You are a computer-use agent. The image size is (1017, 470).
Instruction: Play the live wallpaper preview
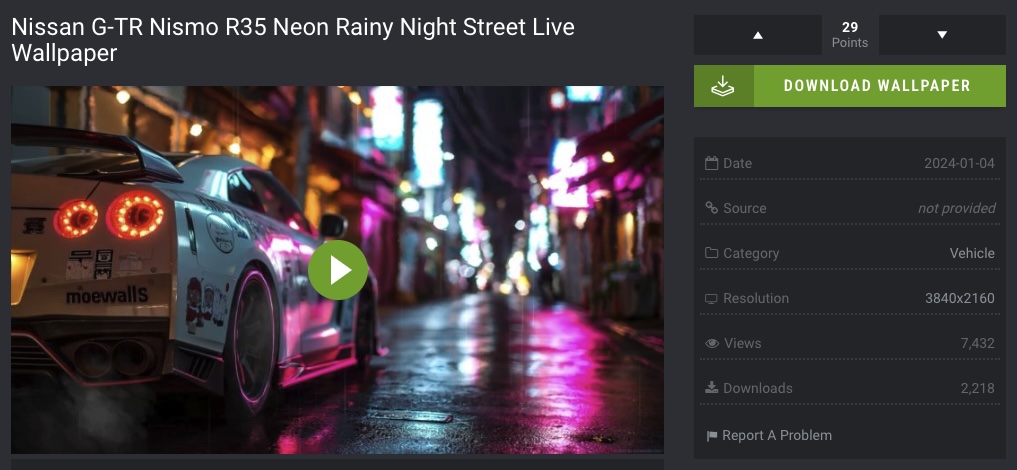(x=338, y=270)
